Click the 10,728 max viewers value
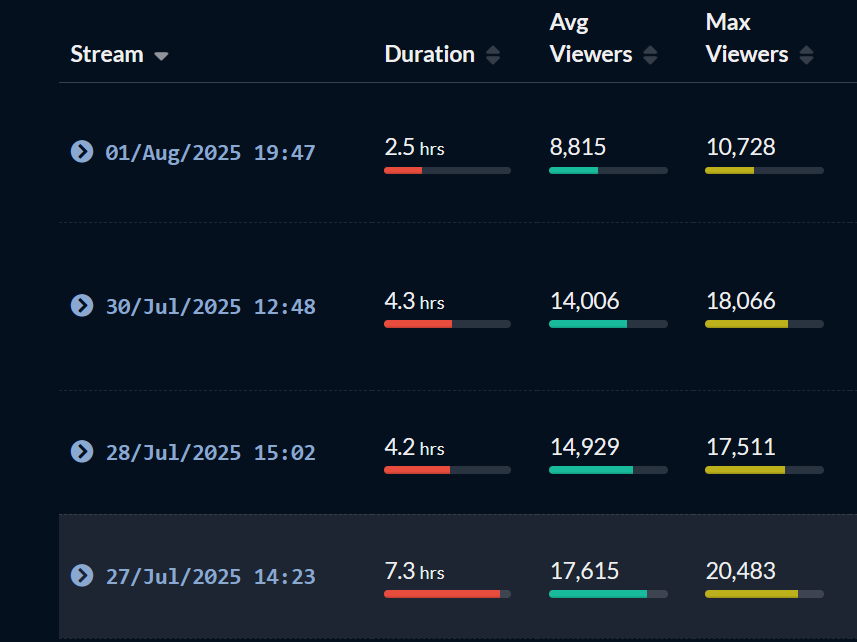This screenshot has width=857, height=642. 741,147
